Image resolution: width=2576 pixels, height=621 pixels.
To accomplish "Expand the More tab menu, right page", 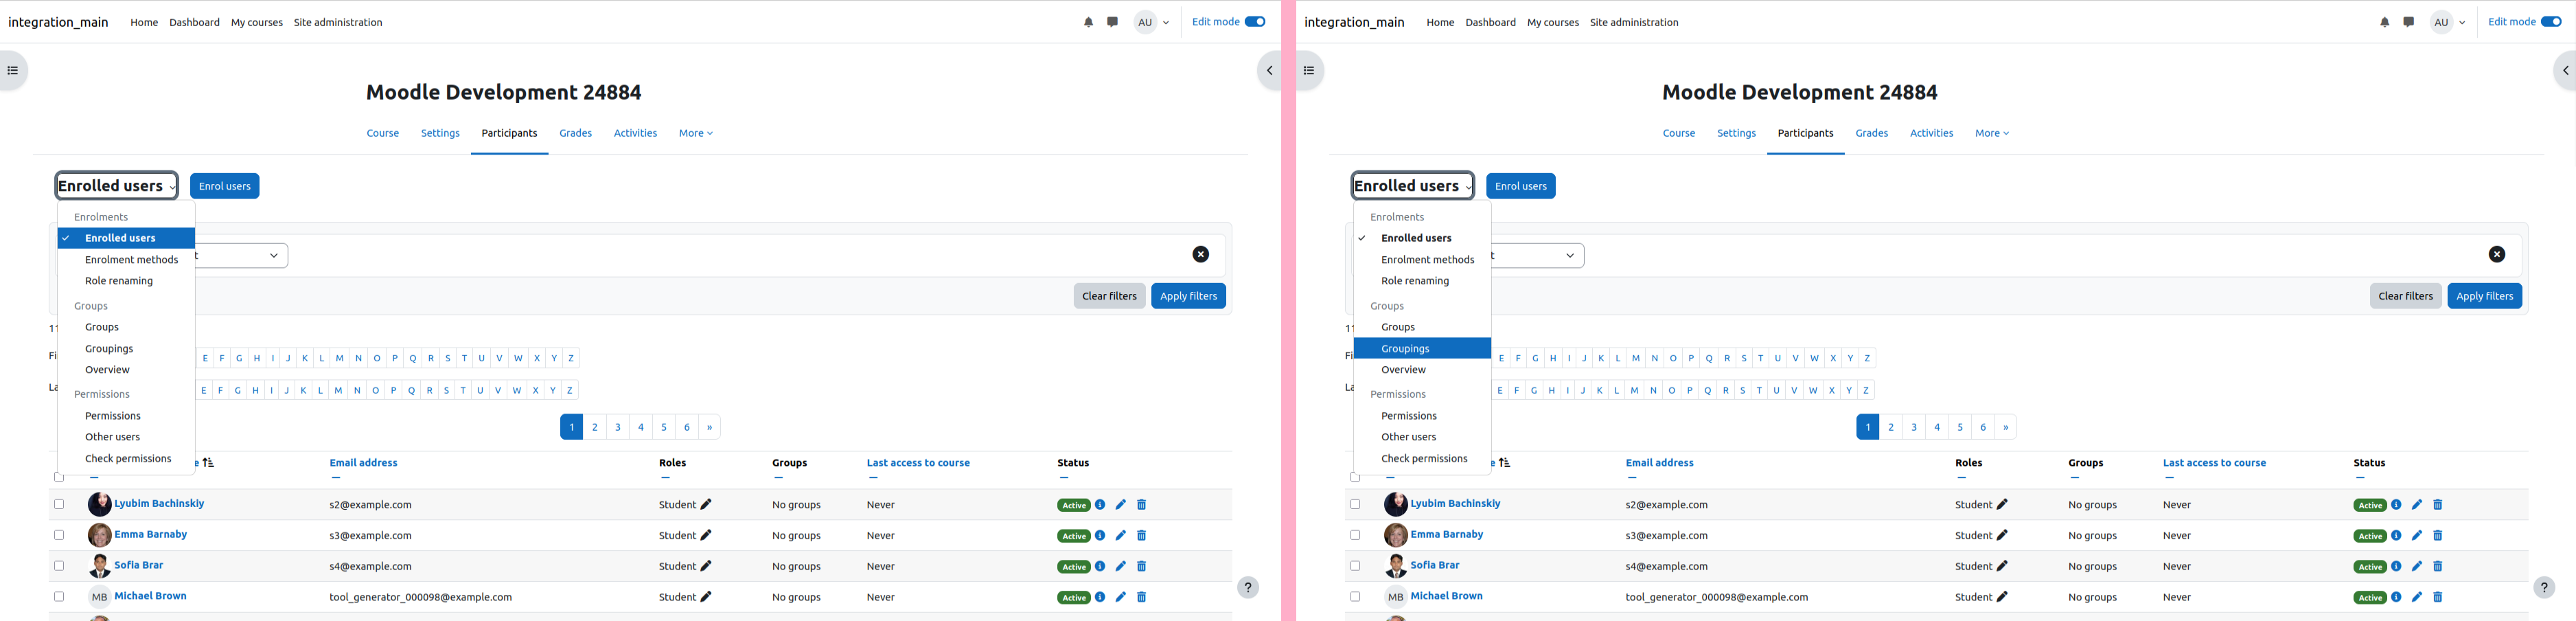I will 1992,134.
